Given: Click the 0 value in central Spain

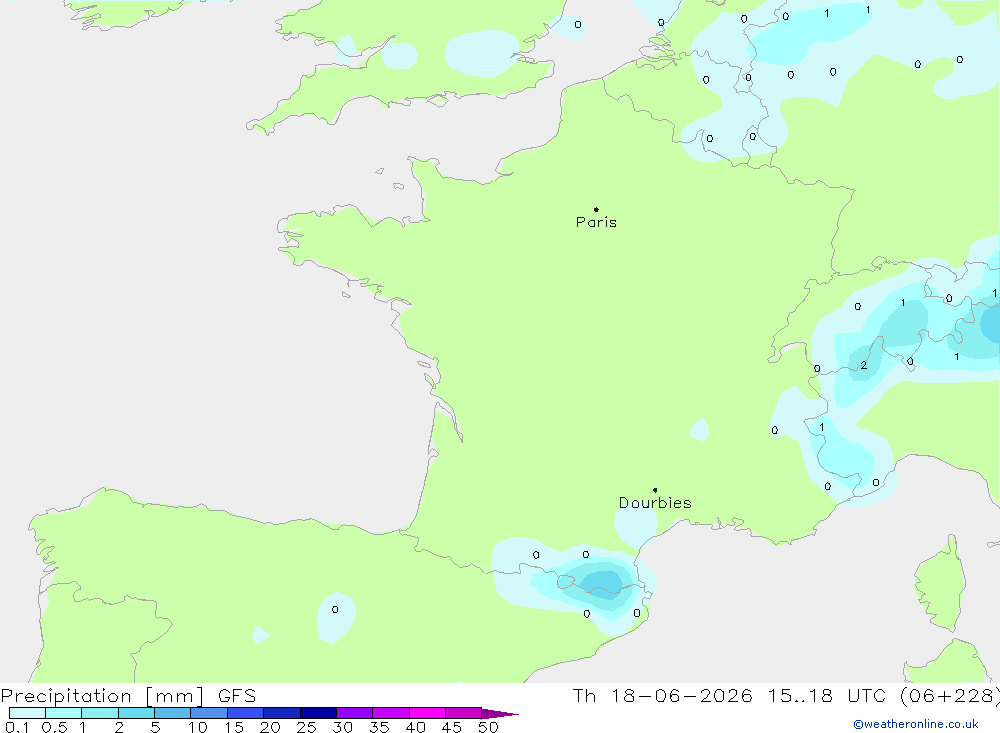Looking at the screenshot, I should coord(335,610).
